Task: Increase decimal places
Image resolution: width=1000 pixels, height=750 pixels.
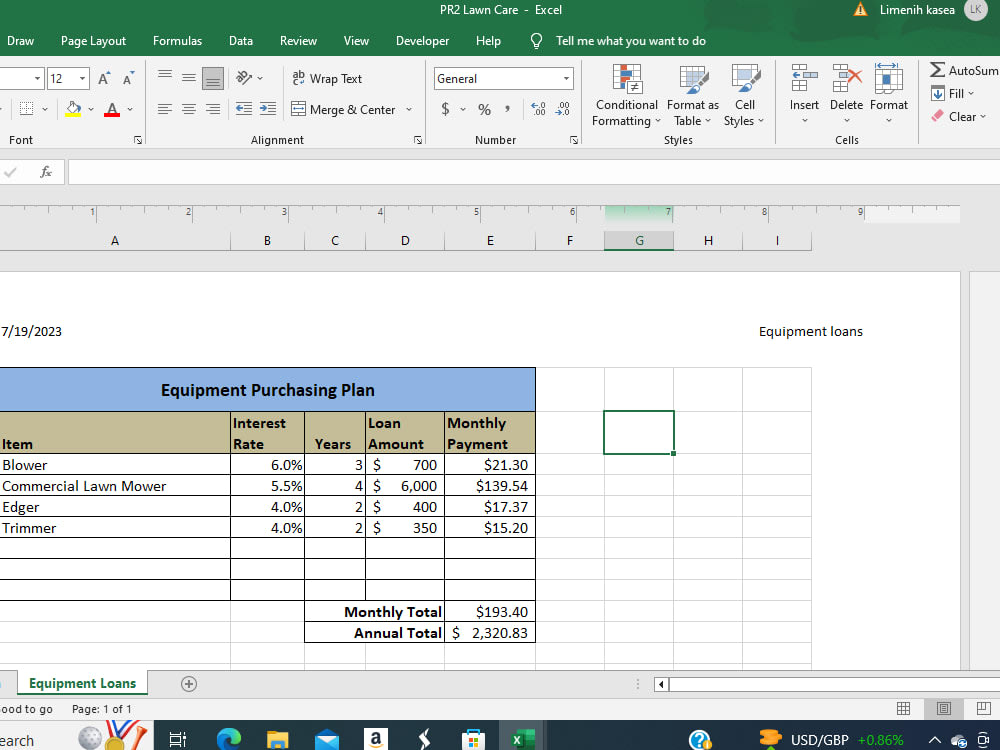Action: click(x=539, y=109)
